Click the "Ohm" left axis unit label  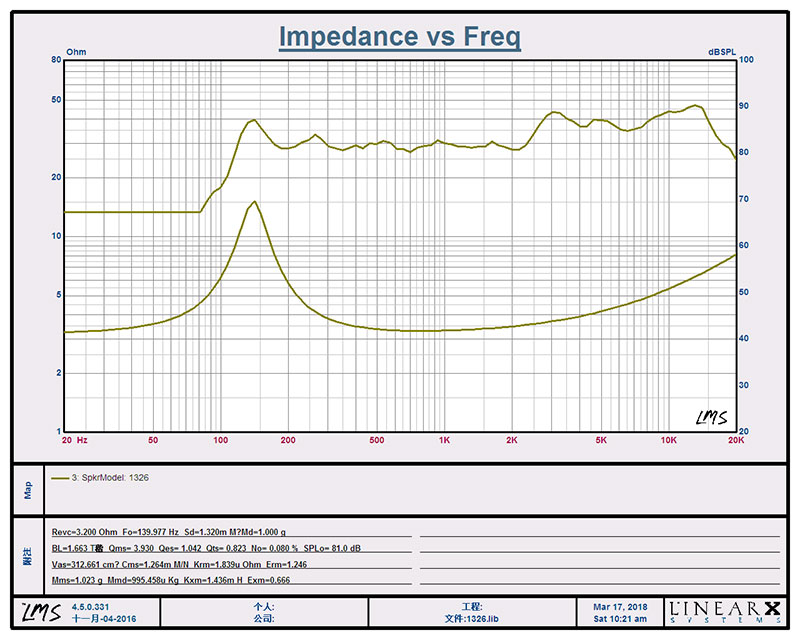[76, 51]
